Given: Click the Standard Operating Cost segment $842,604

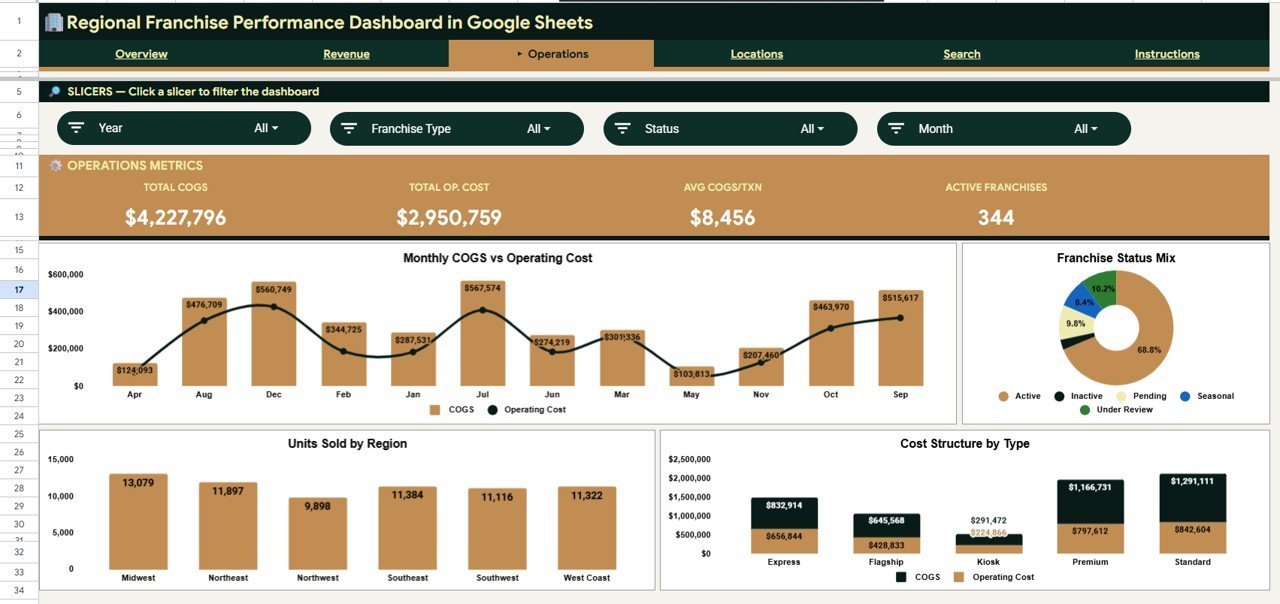Looking at the screenshot, I should pos(1193,538).
